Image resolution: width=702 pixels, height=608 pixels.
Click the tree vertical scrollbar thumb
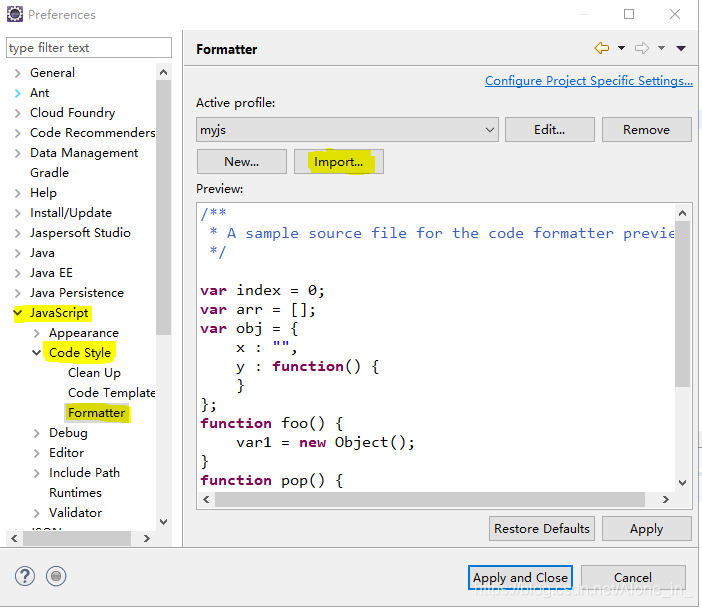pos(163,208)
